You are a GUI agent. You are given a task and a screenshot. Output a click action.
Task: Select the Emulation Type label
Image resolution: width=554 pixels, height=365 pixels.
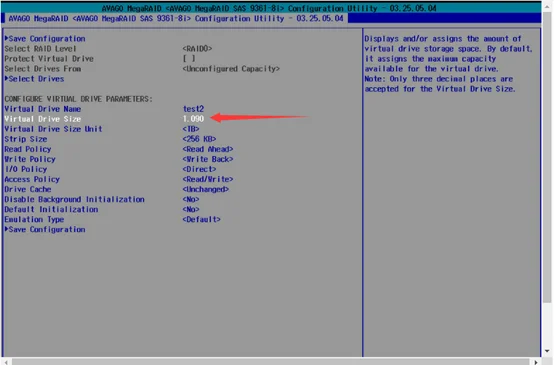[x=34, y=219]
